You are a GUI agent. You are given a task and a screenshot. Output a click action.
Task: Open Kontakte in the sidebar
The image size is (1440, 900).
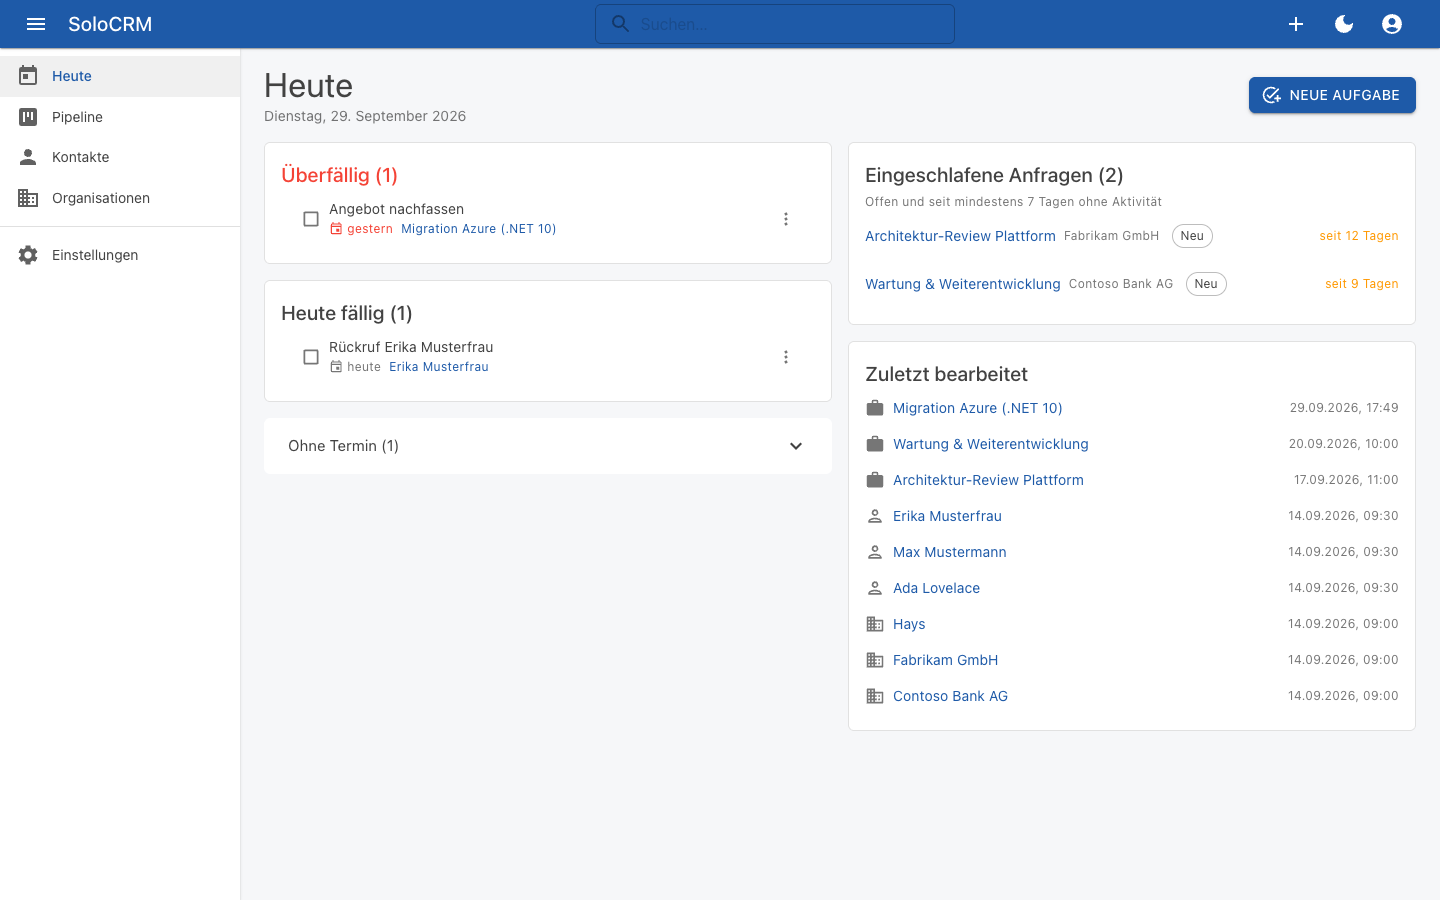point(120,157)
